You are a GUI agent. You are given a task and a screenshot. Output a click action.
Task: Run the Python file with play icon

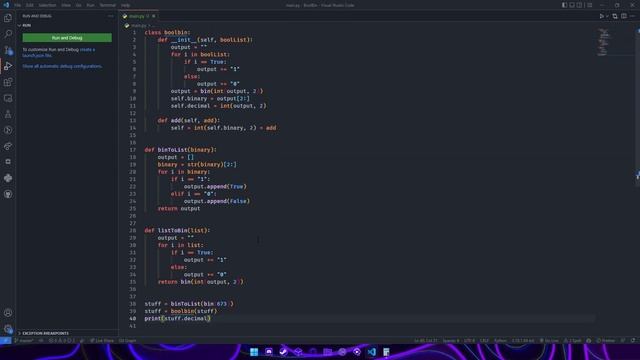601,16
